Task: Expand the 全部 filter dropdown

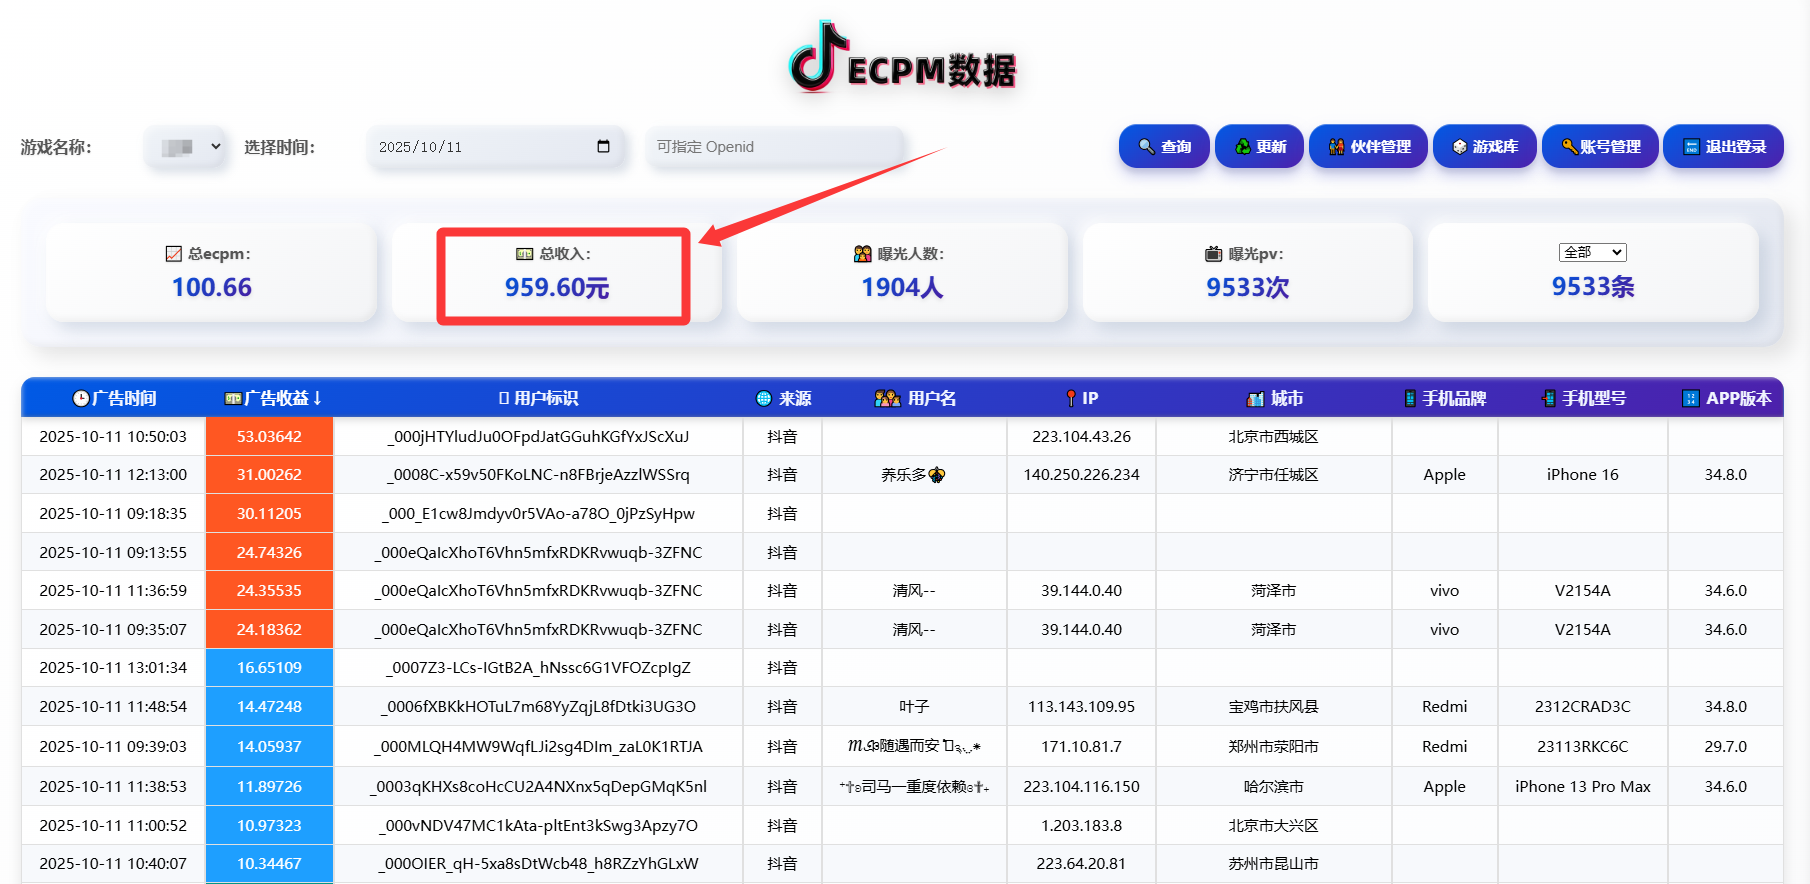Action: pyautogui.click(x=1592, y=253)
